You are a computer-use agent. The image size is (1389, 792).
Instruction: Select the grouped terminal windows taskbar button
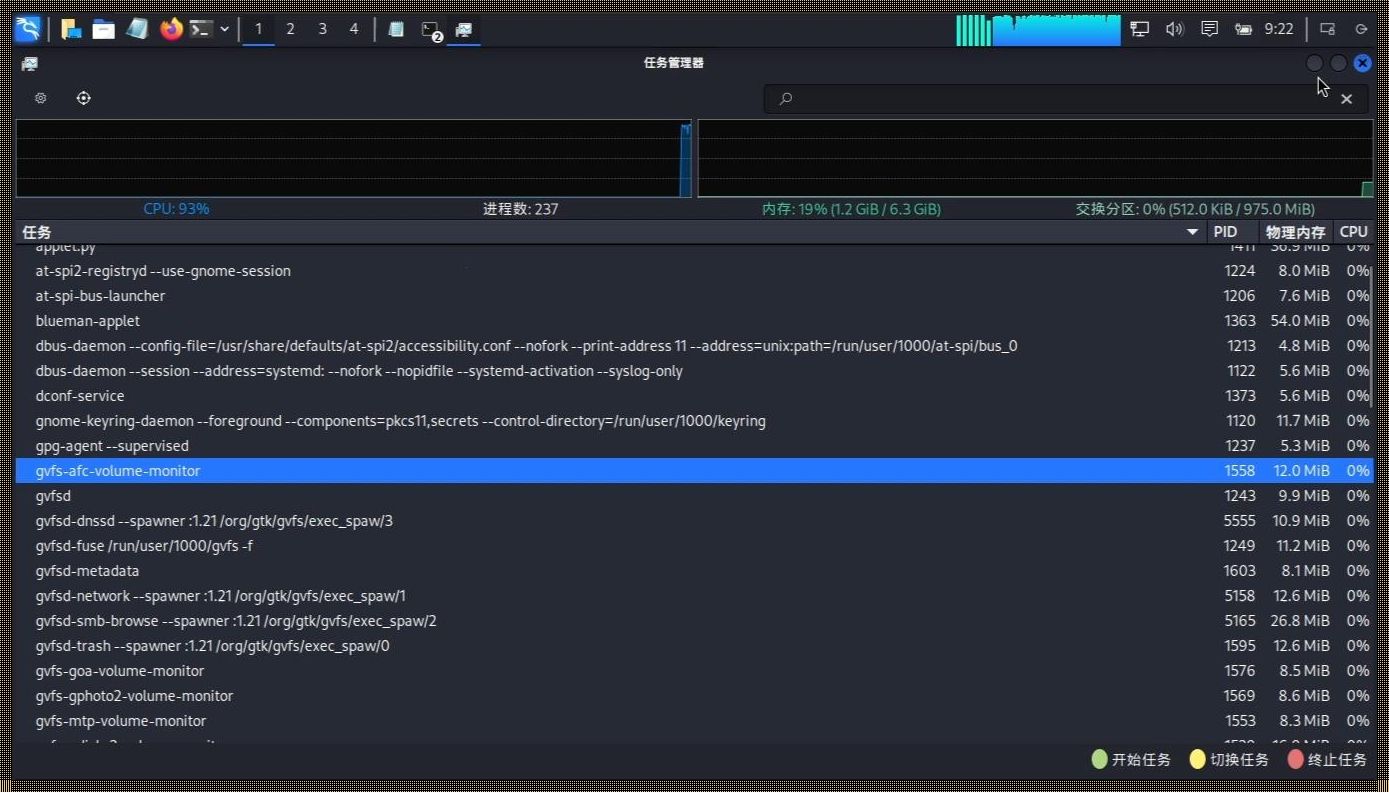(430, 30)
